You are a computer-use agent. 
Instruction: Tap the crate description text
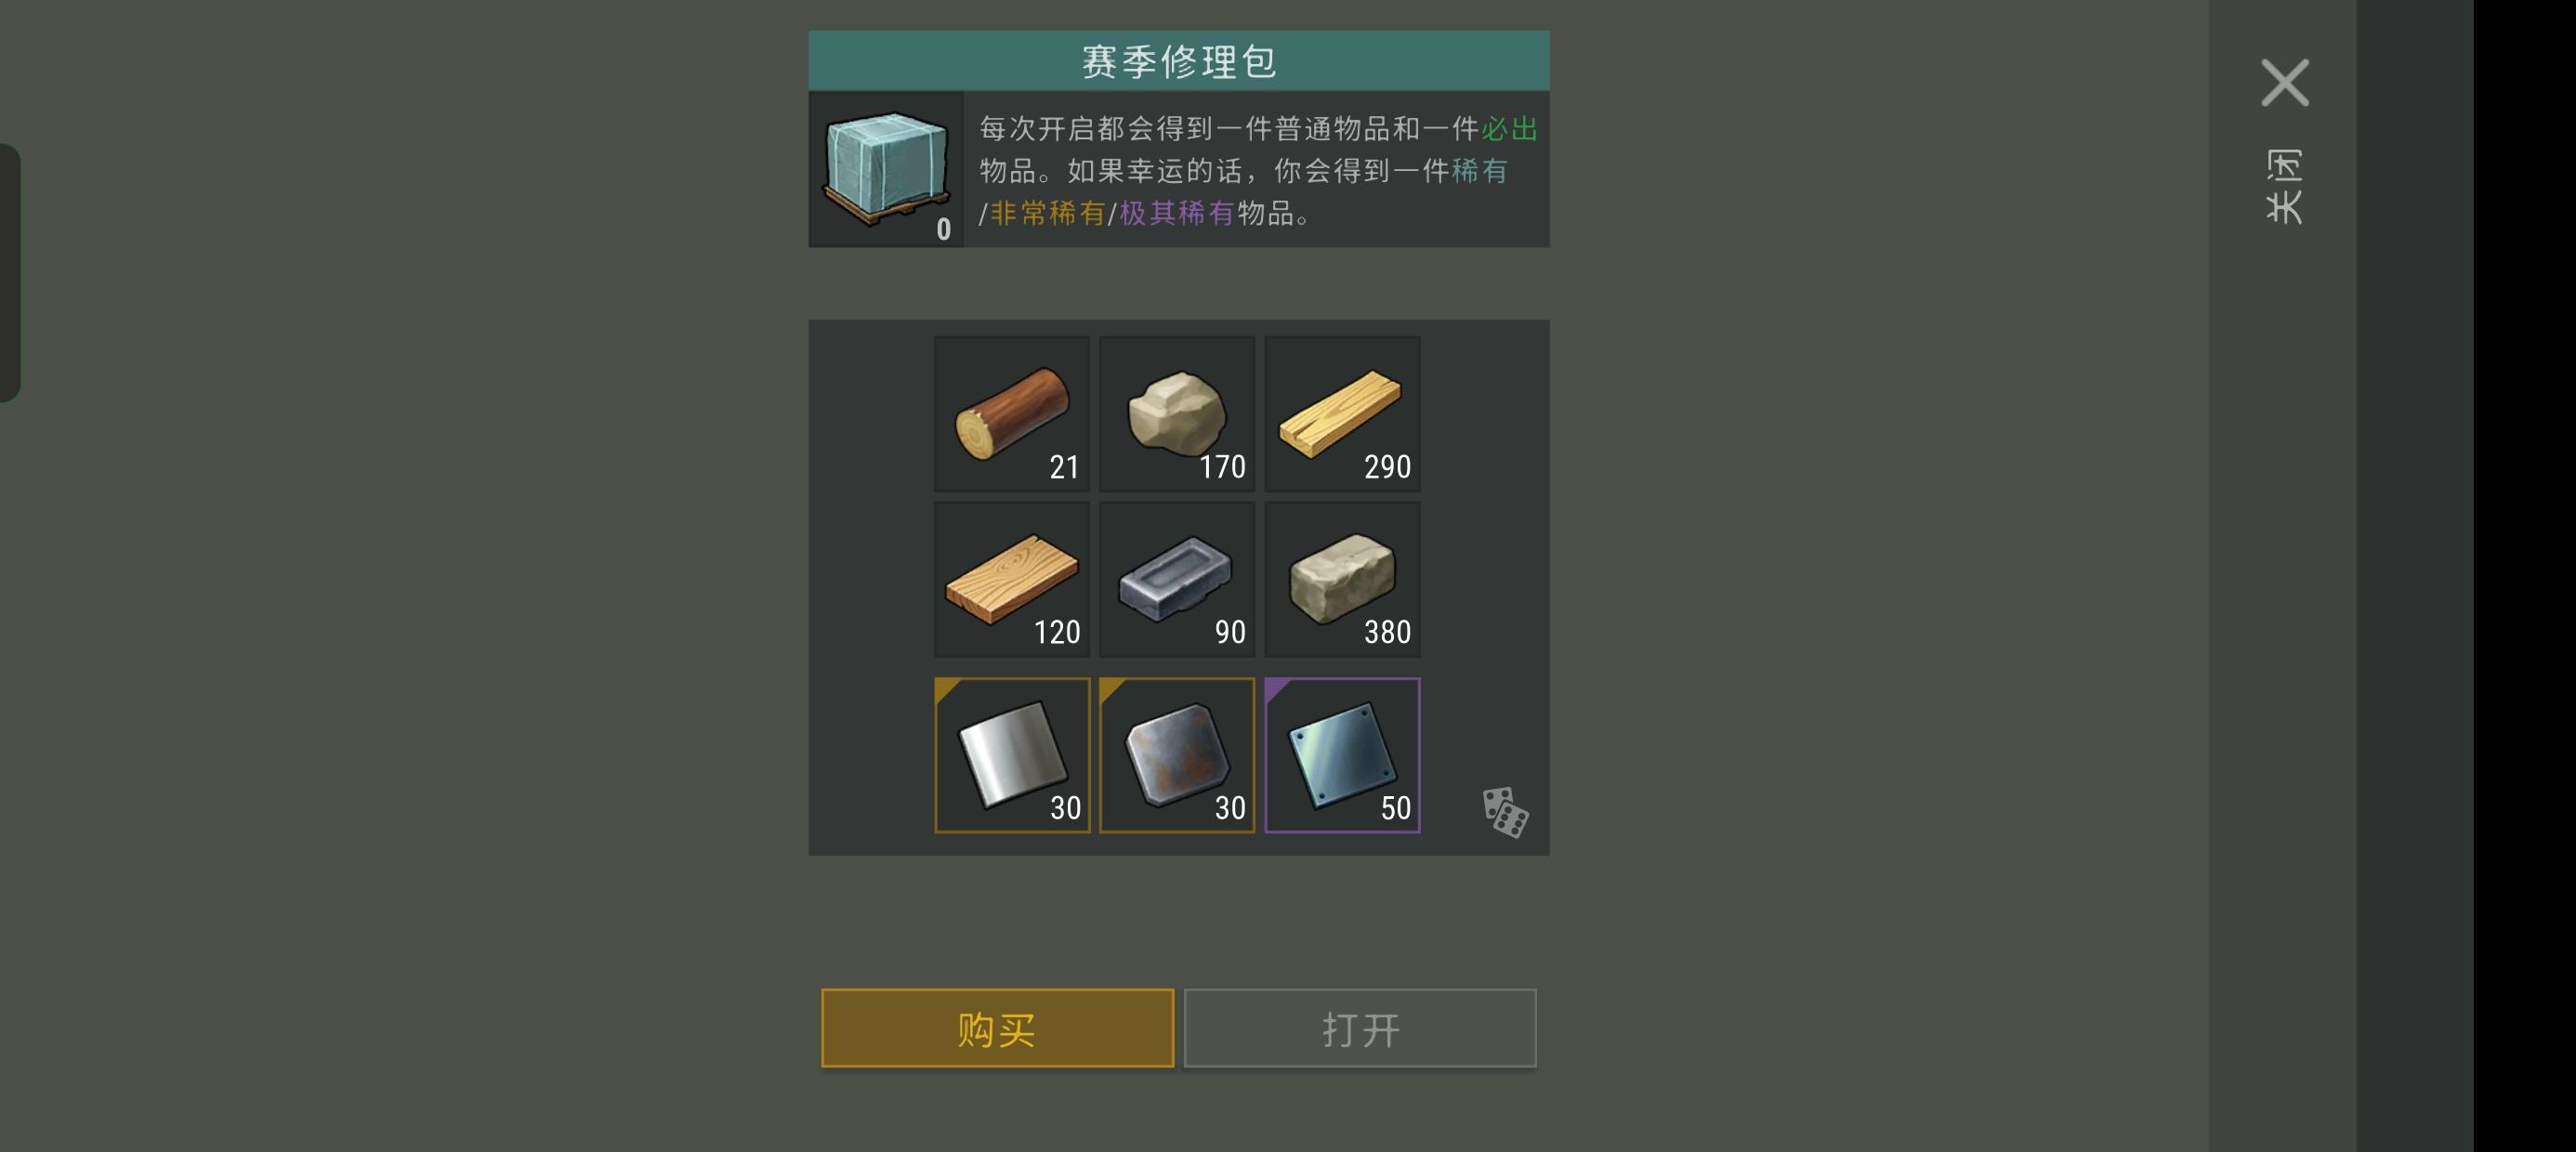[1258, 170]
